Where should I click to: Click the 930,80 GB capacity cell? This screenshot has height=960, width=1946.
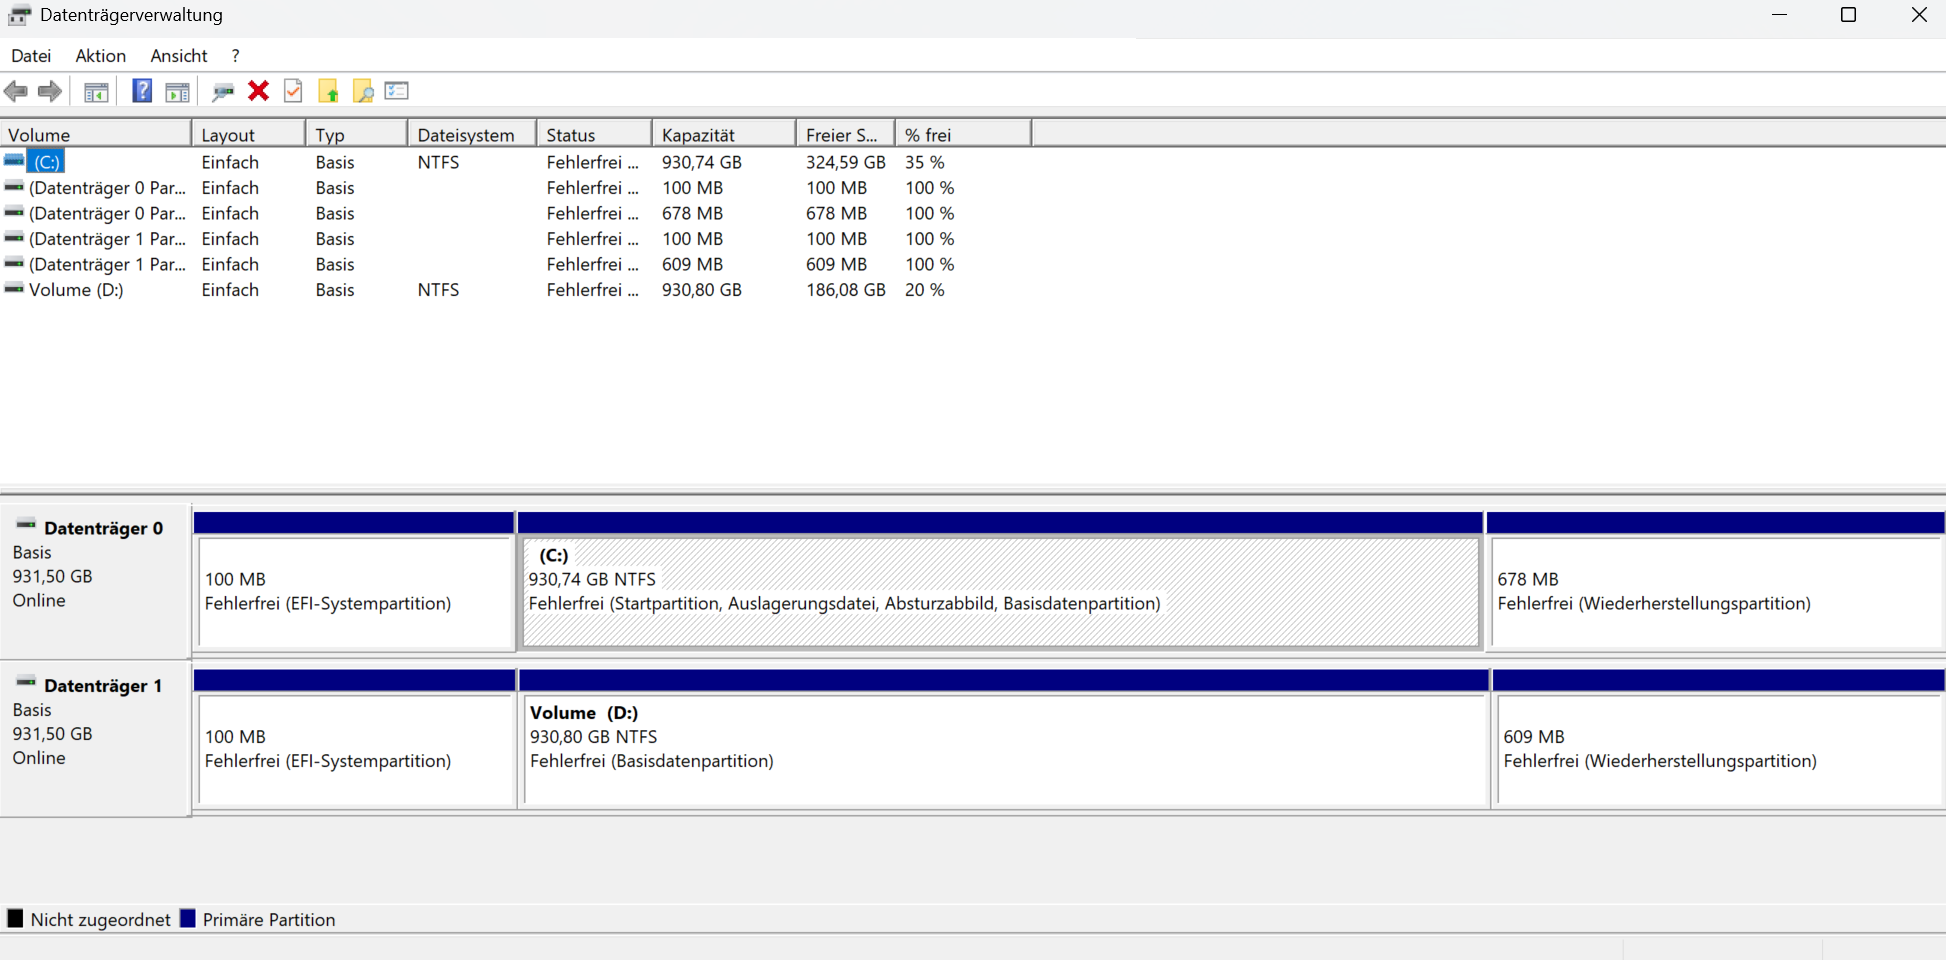pyautogui.click(x=702, y=290)
